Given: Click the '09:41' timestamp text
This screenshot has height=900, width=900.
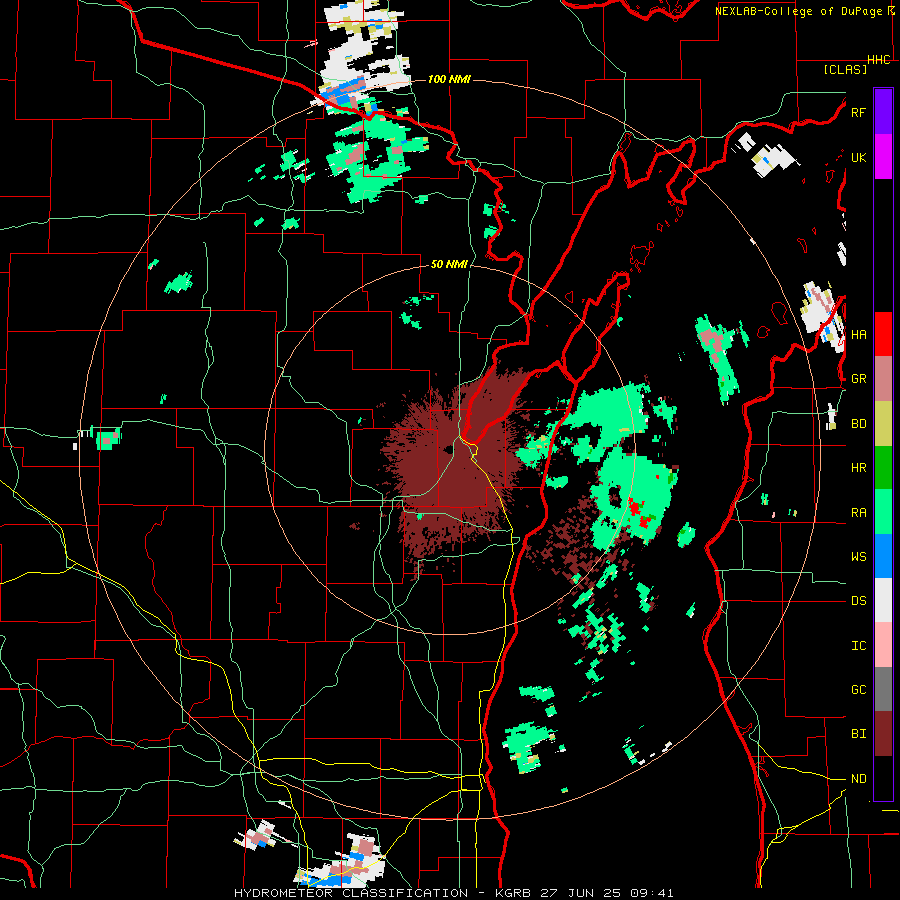Looking at the screenshot, I should pos(654,893).
